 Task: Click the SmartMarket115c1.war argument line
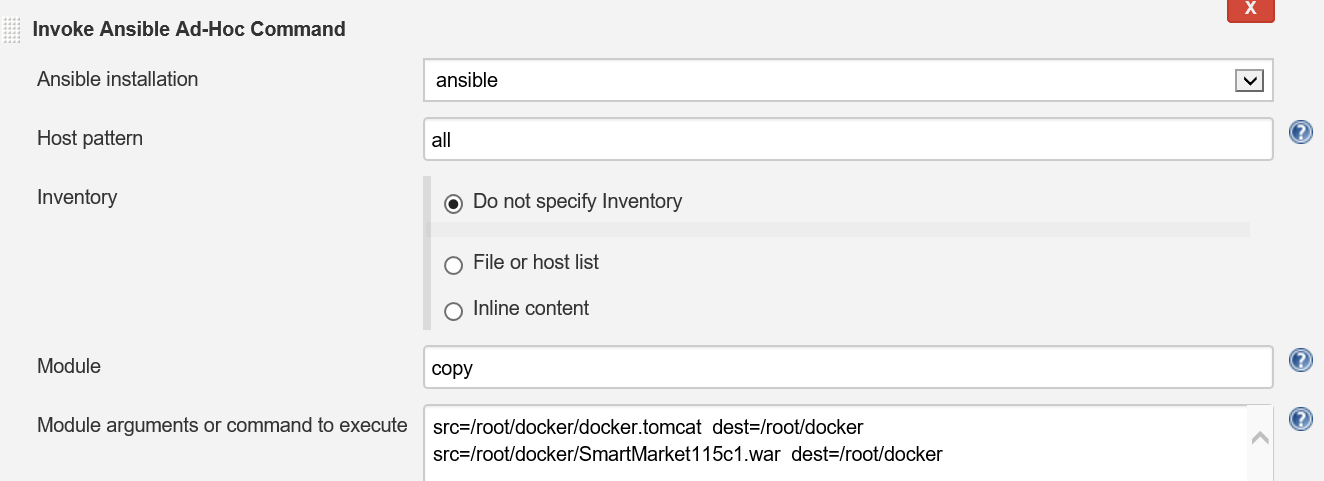(x=688, y=454)
